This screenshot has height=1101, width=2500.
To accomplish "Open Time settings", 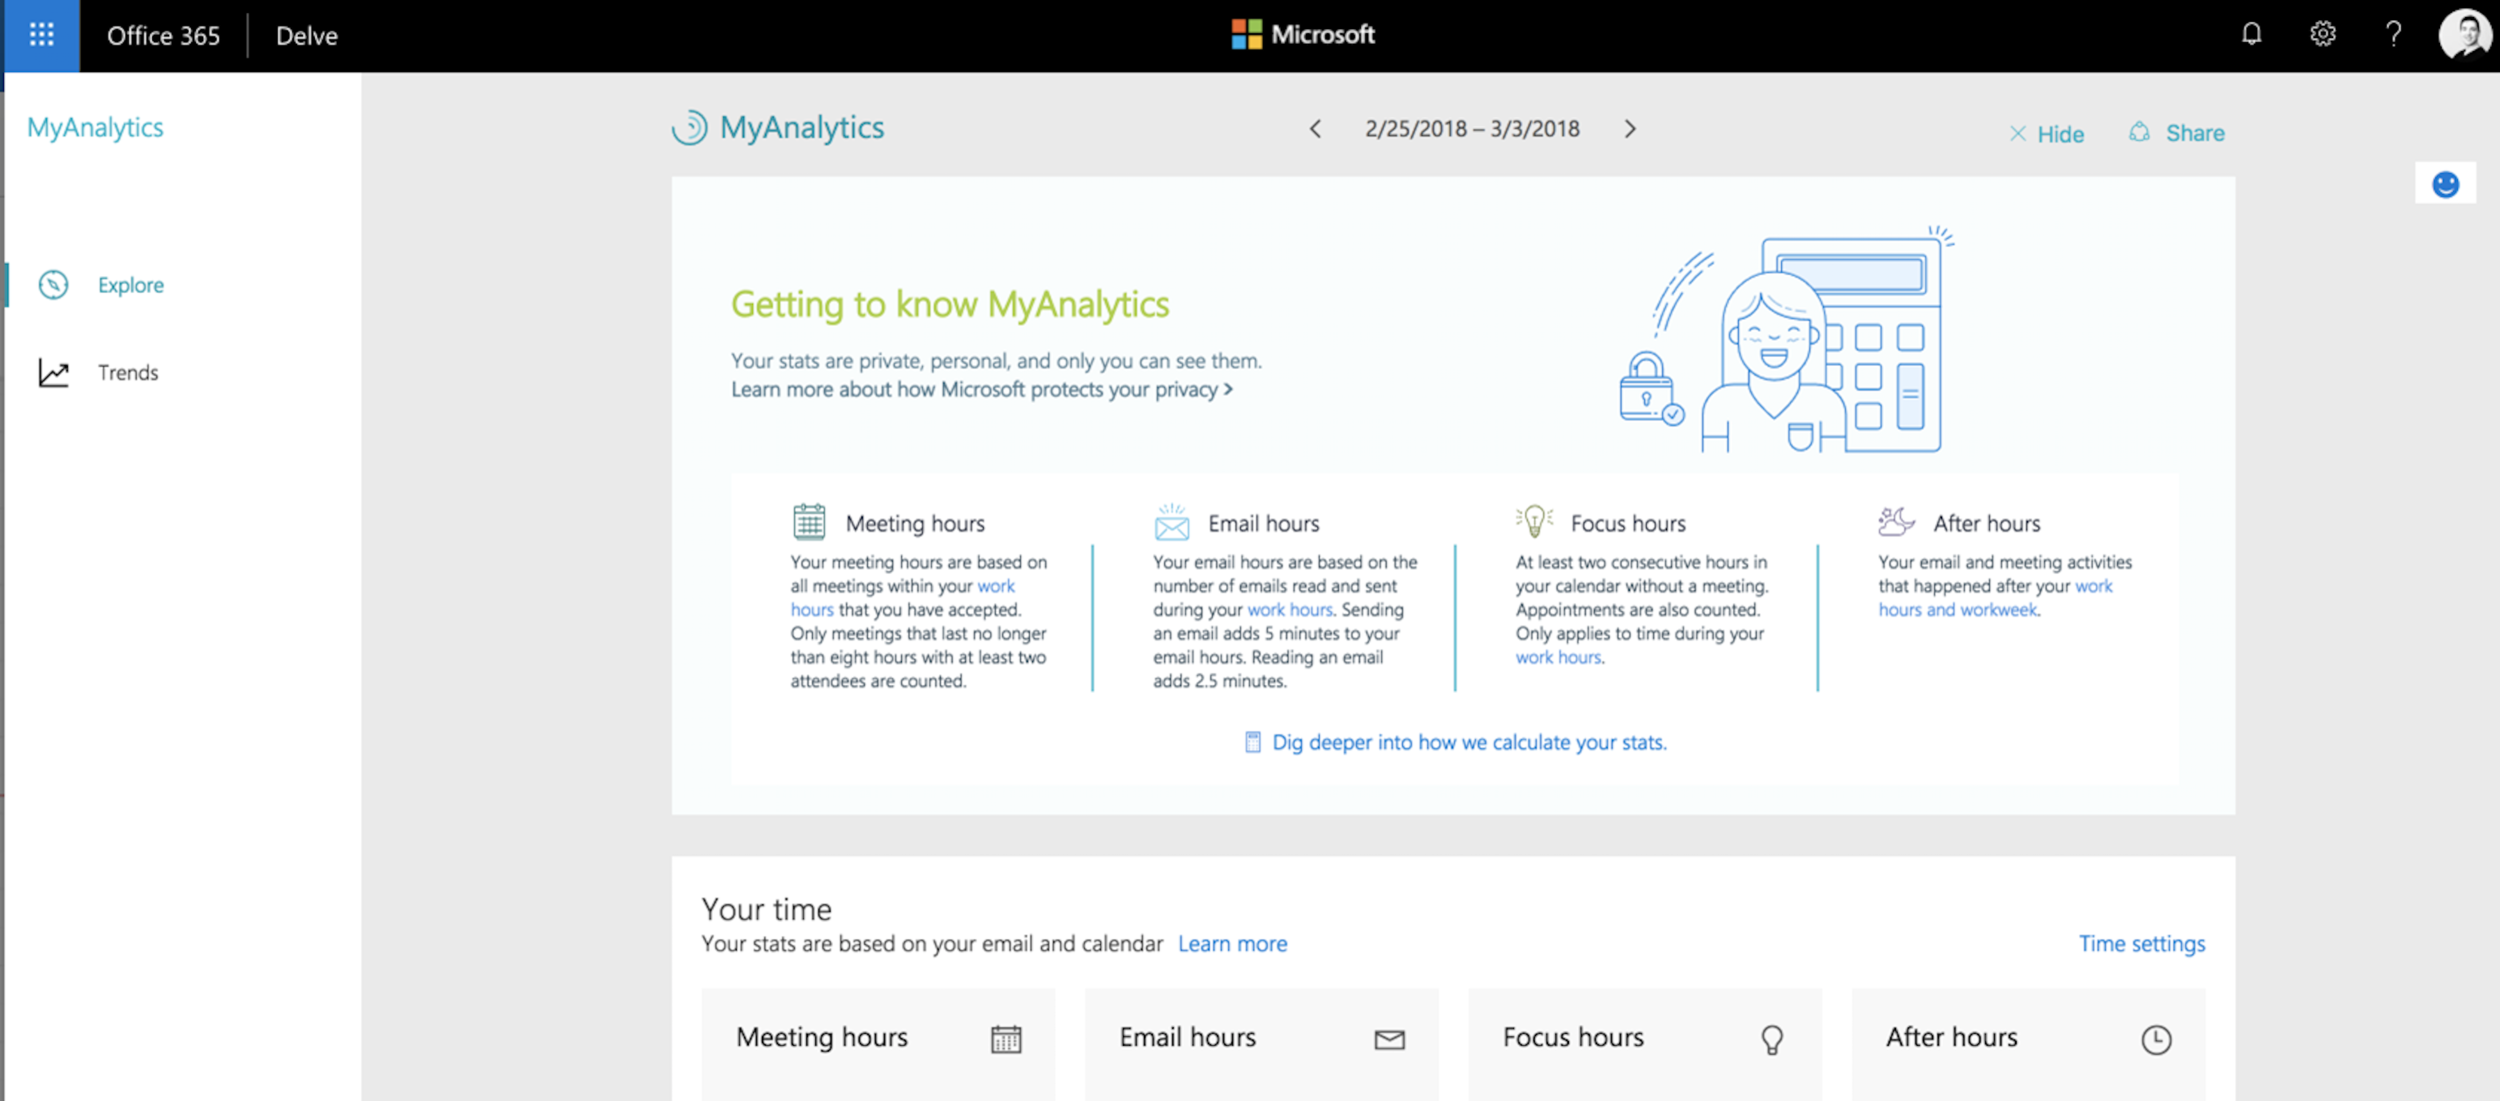I will point(2141,943).
